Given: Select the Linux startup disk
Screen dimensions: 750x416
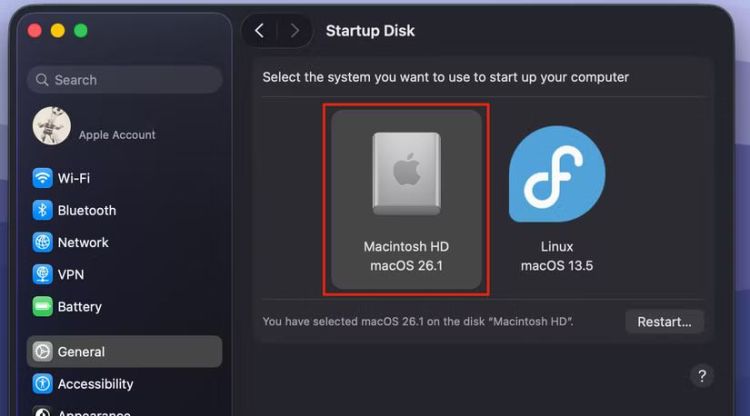Looking at the screenshot, I should point(557,200).
